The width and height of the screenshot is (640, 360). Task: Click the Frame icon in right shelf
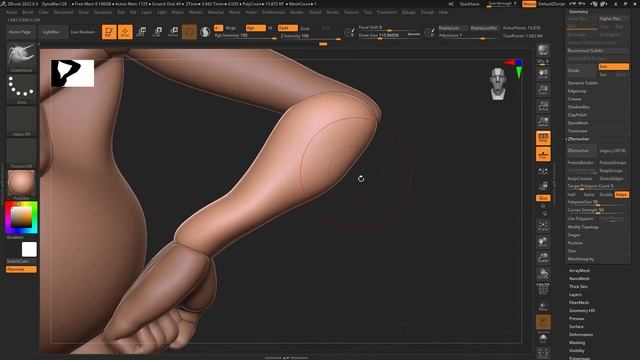(x=543, y=226)
